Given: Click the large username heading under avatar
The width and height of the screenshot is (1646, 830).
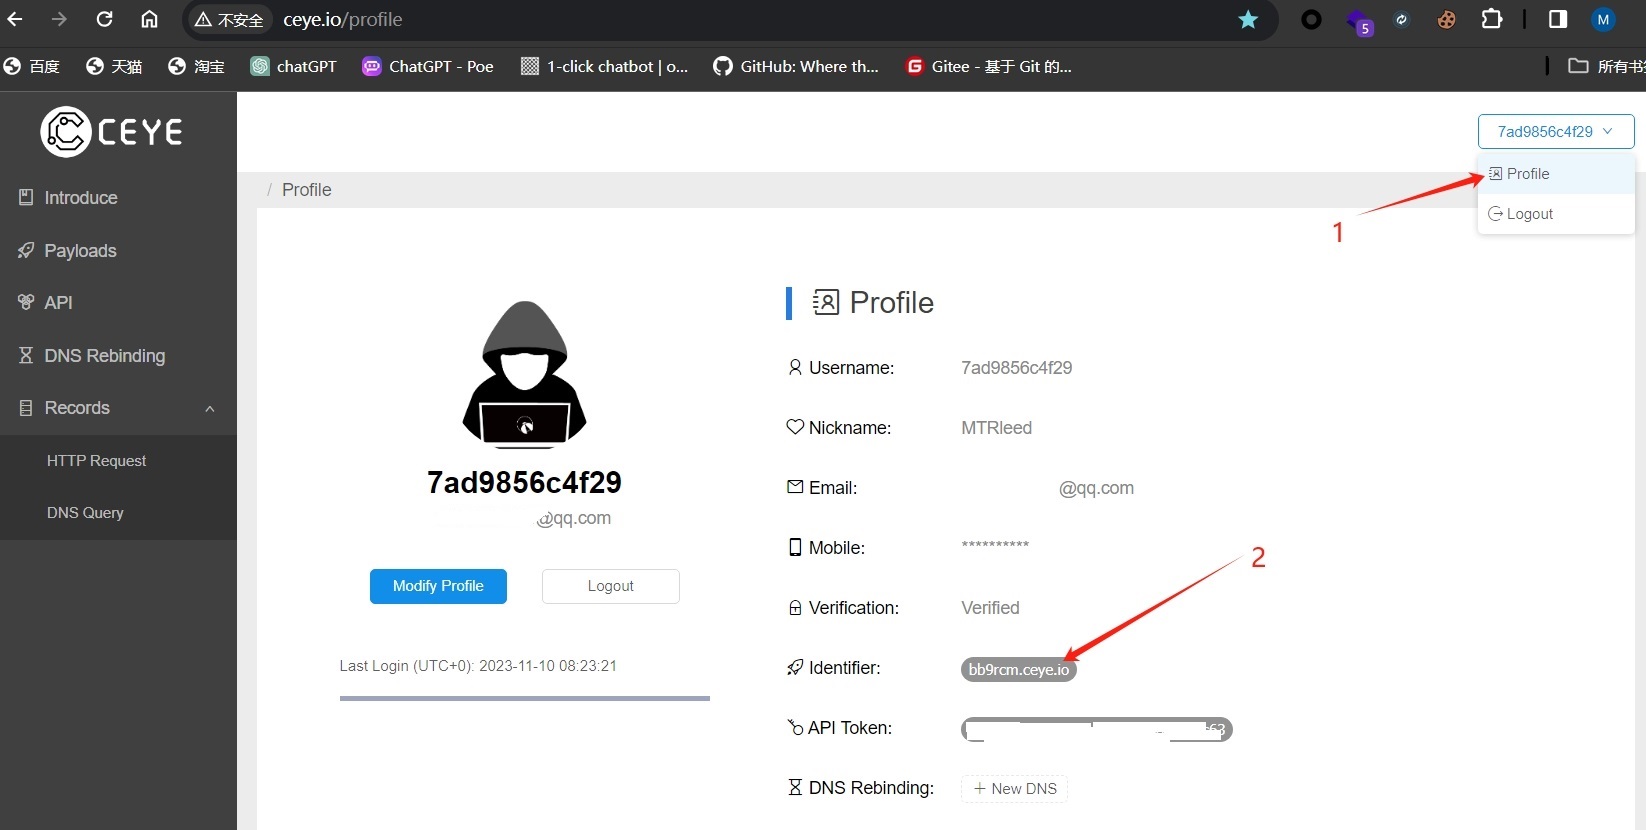Looking at the screenshot, I should 524,483.
